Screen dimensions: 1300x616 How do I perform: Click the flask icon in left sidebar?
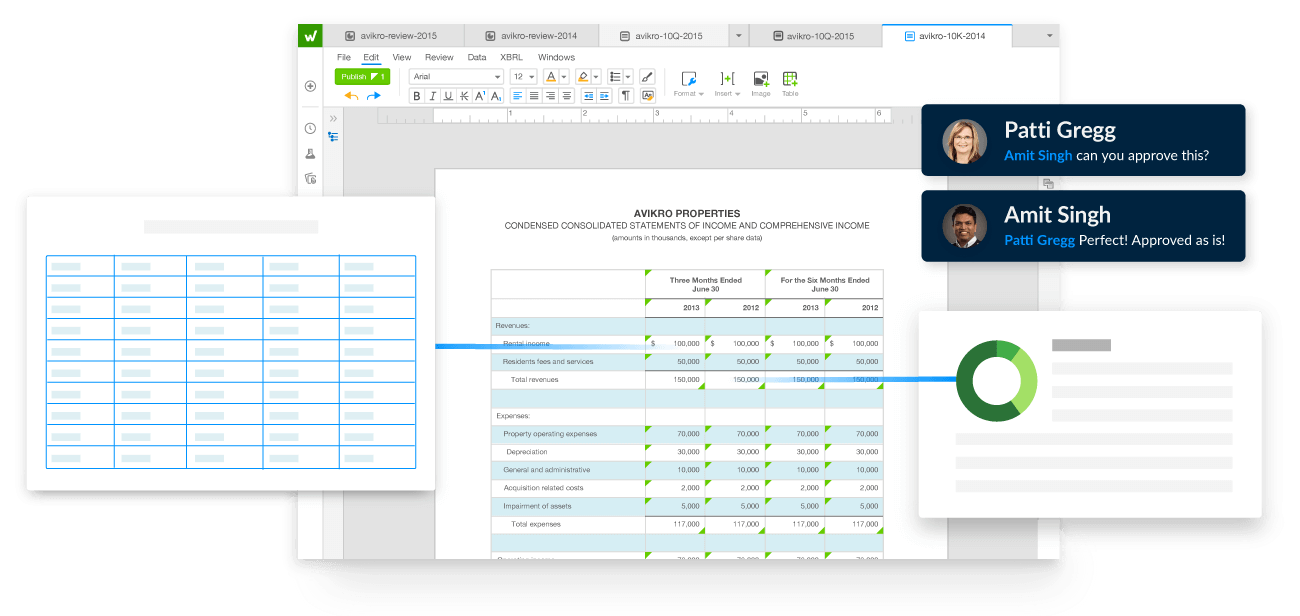pos(310,154)
